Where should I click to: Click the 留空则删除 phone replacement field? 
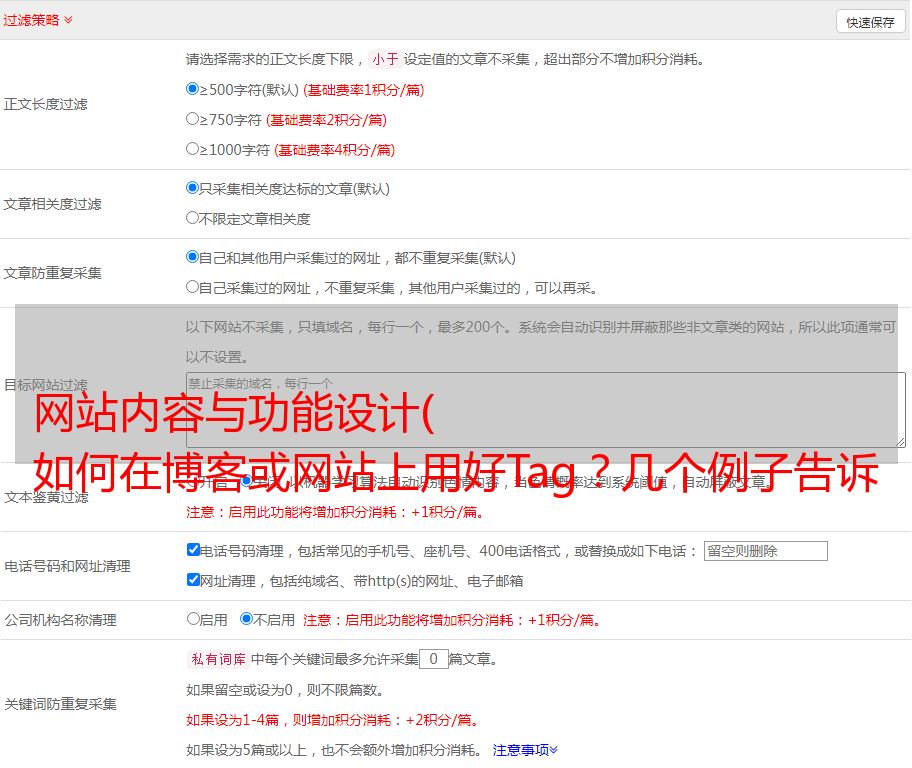coord(765,551)
